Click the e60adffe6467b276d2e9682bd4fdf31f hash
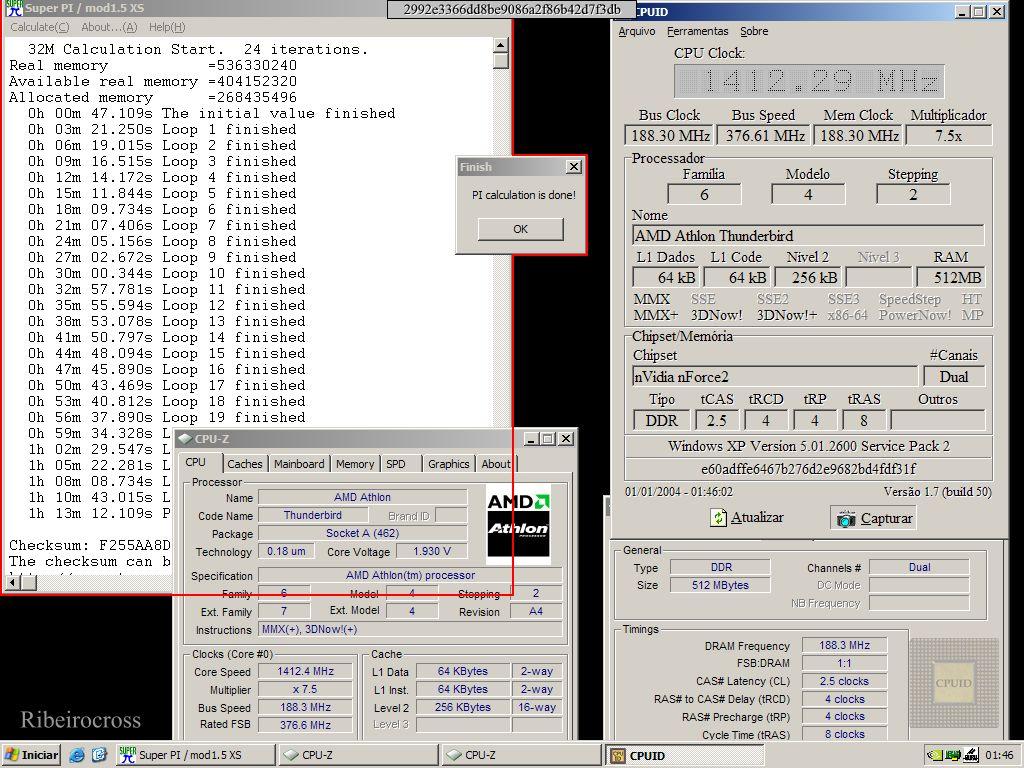The width and height of the screenshot is (1024, 768). (x=808, y=469)
